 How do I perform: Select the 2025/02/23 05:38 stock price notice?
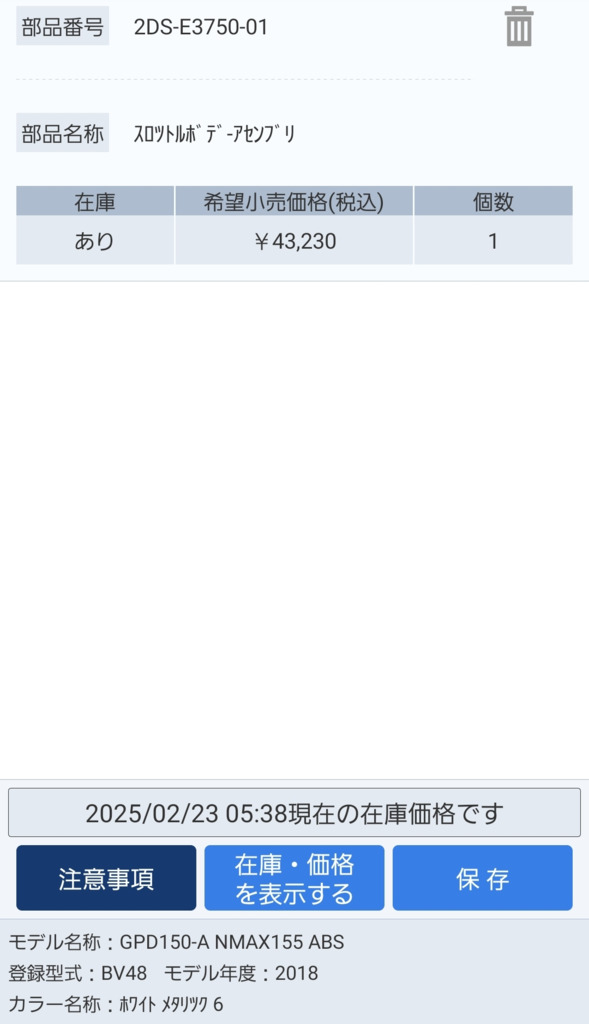click(294, 812)
